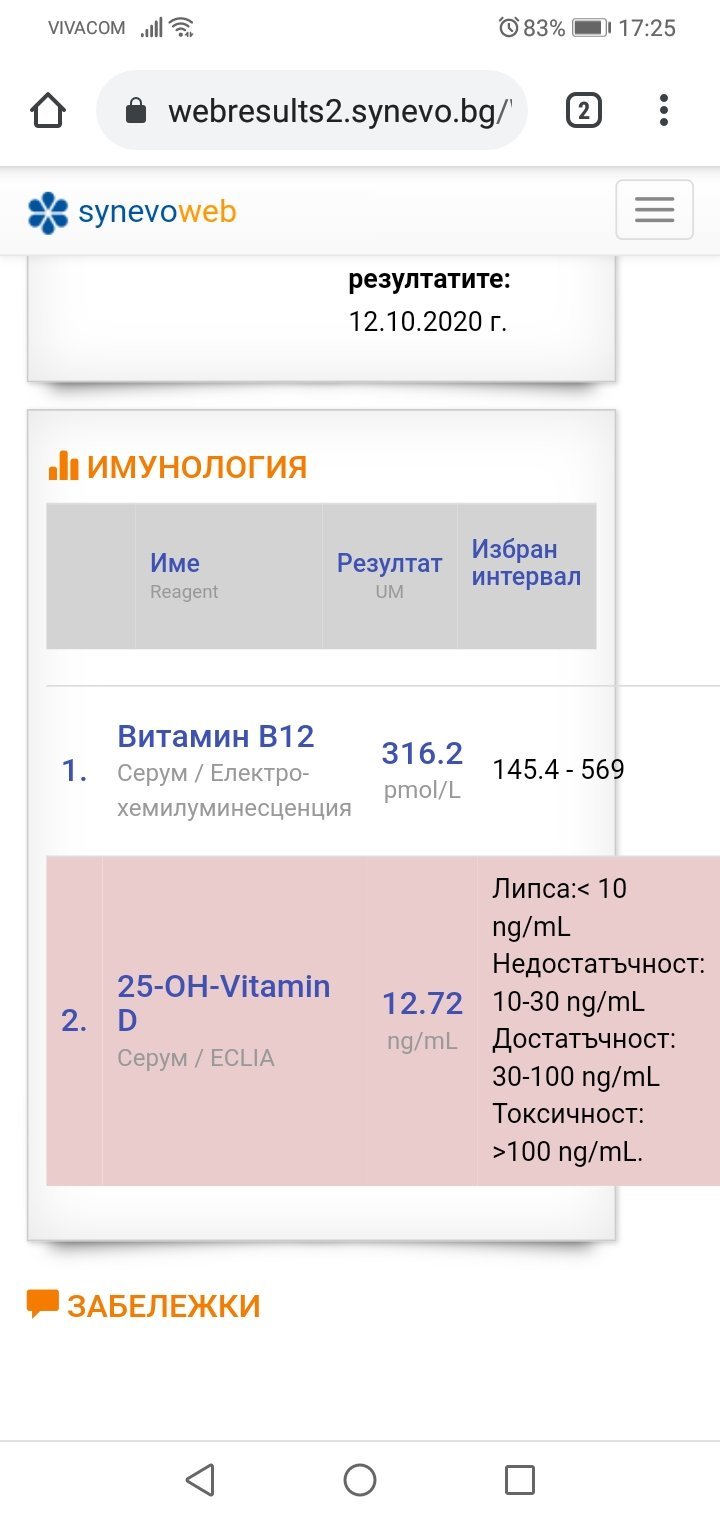Tap the padlock site security icon
The height and width of the screenshot is (1520, 720).
pyautogui.click(x=136, y=111)
